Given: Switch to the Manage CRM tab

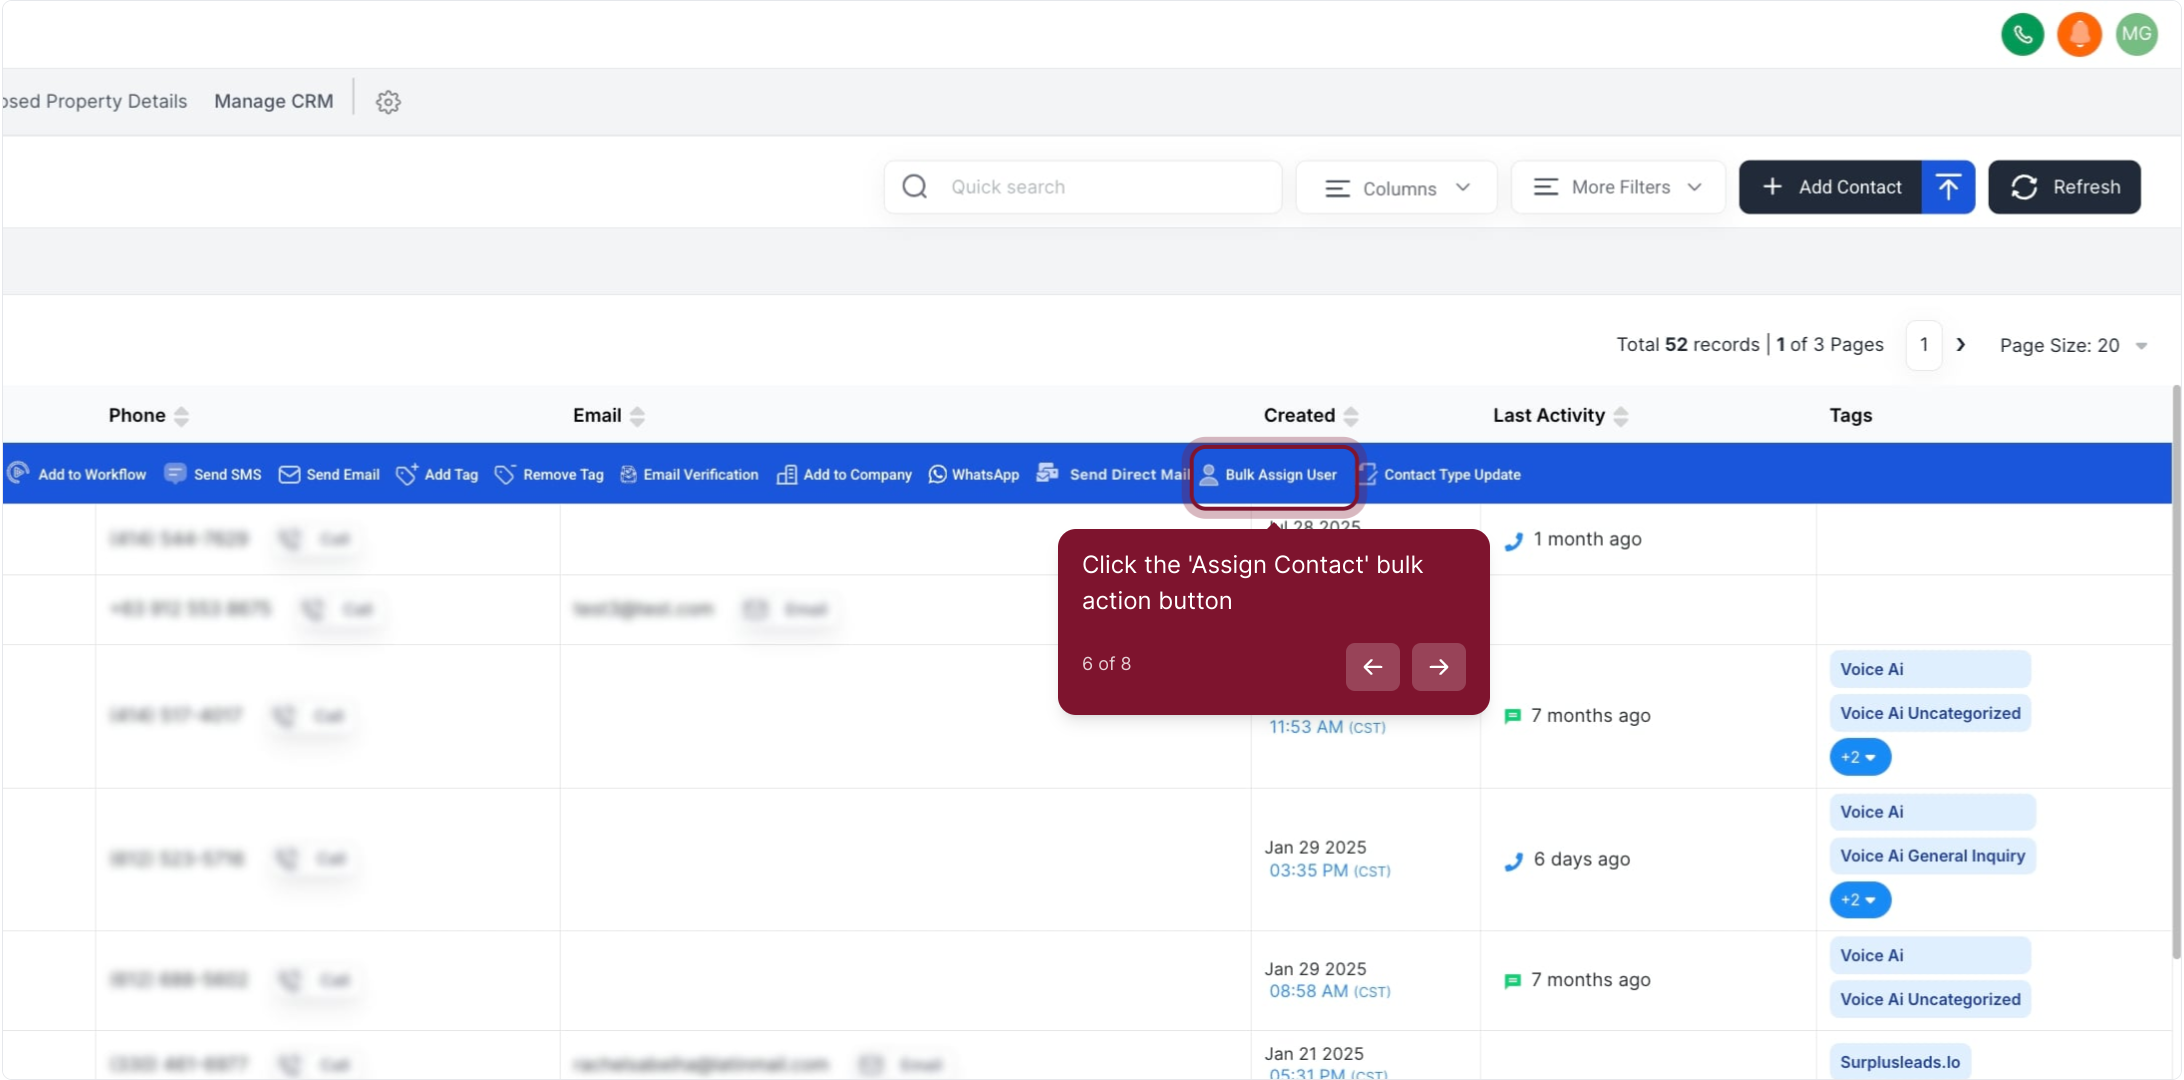Looking at the screenshot, I should pos(273,101).
